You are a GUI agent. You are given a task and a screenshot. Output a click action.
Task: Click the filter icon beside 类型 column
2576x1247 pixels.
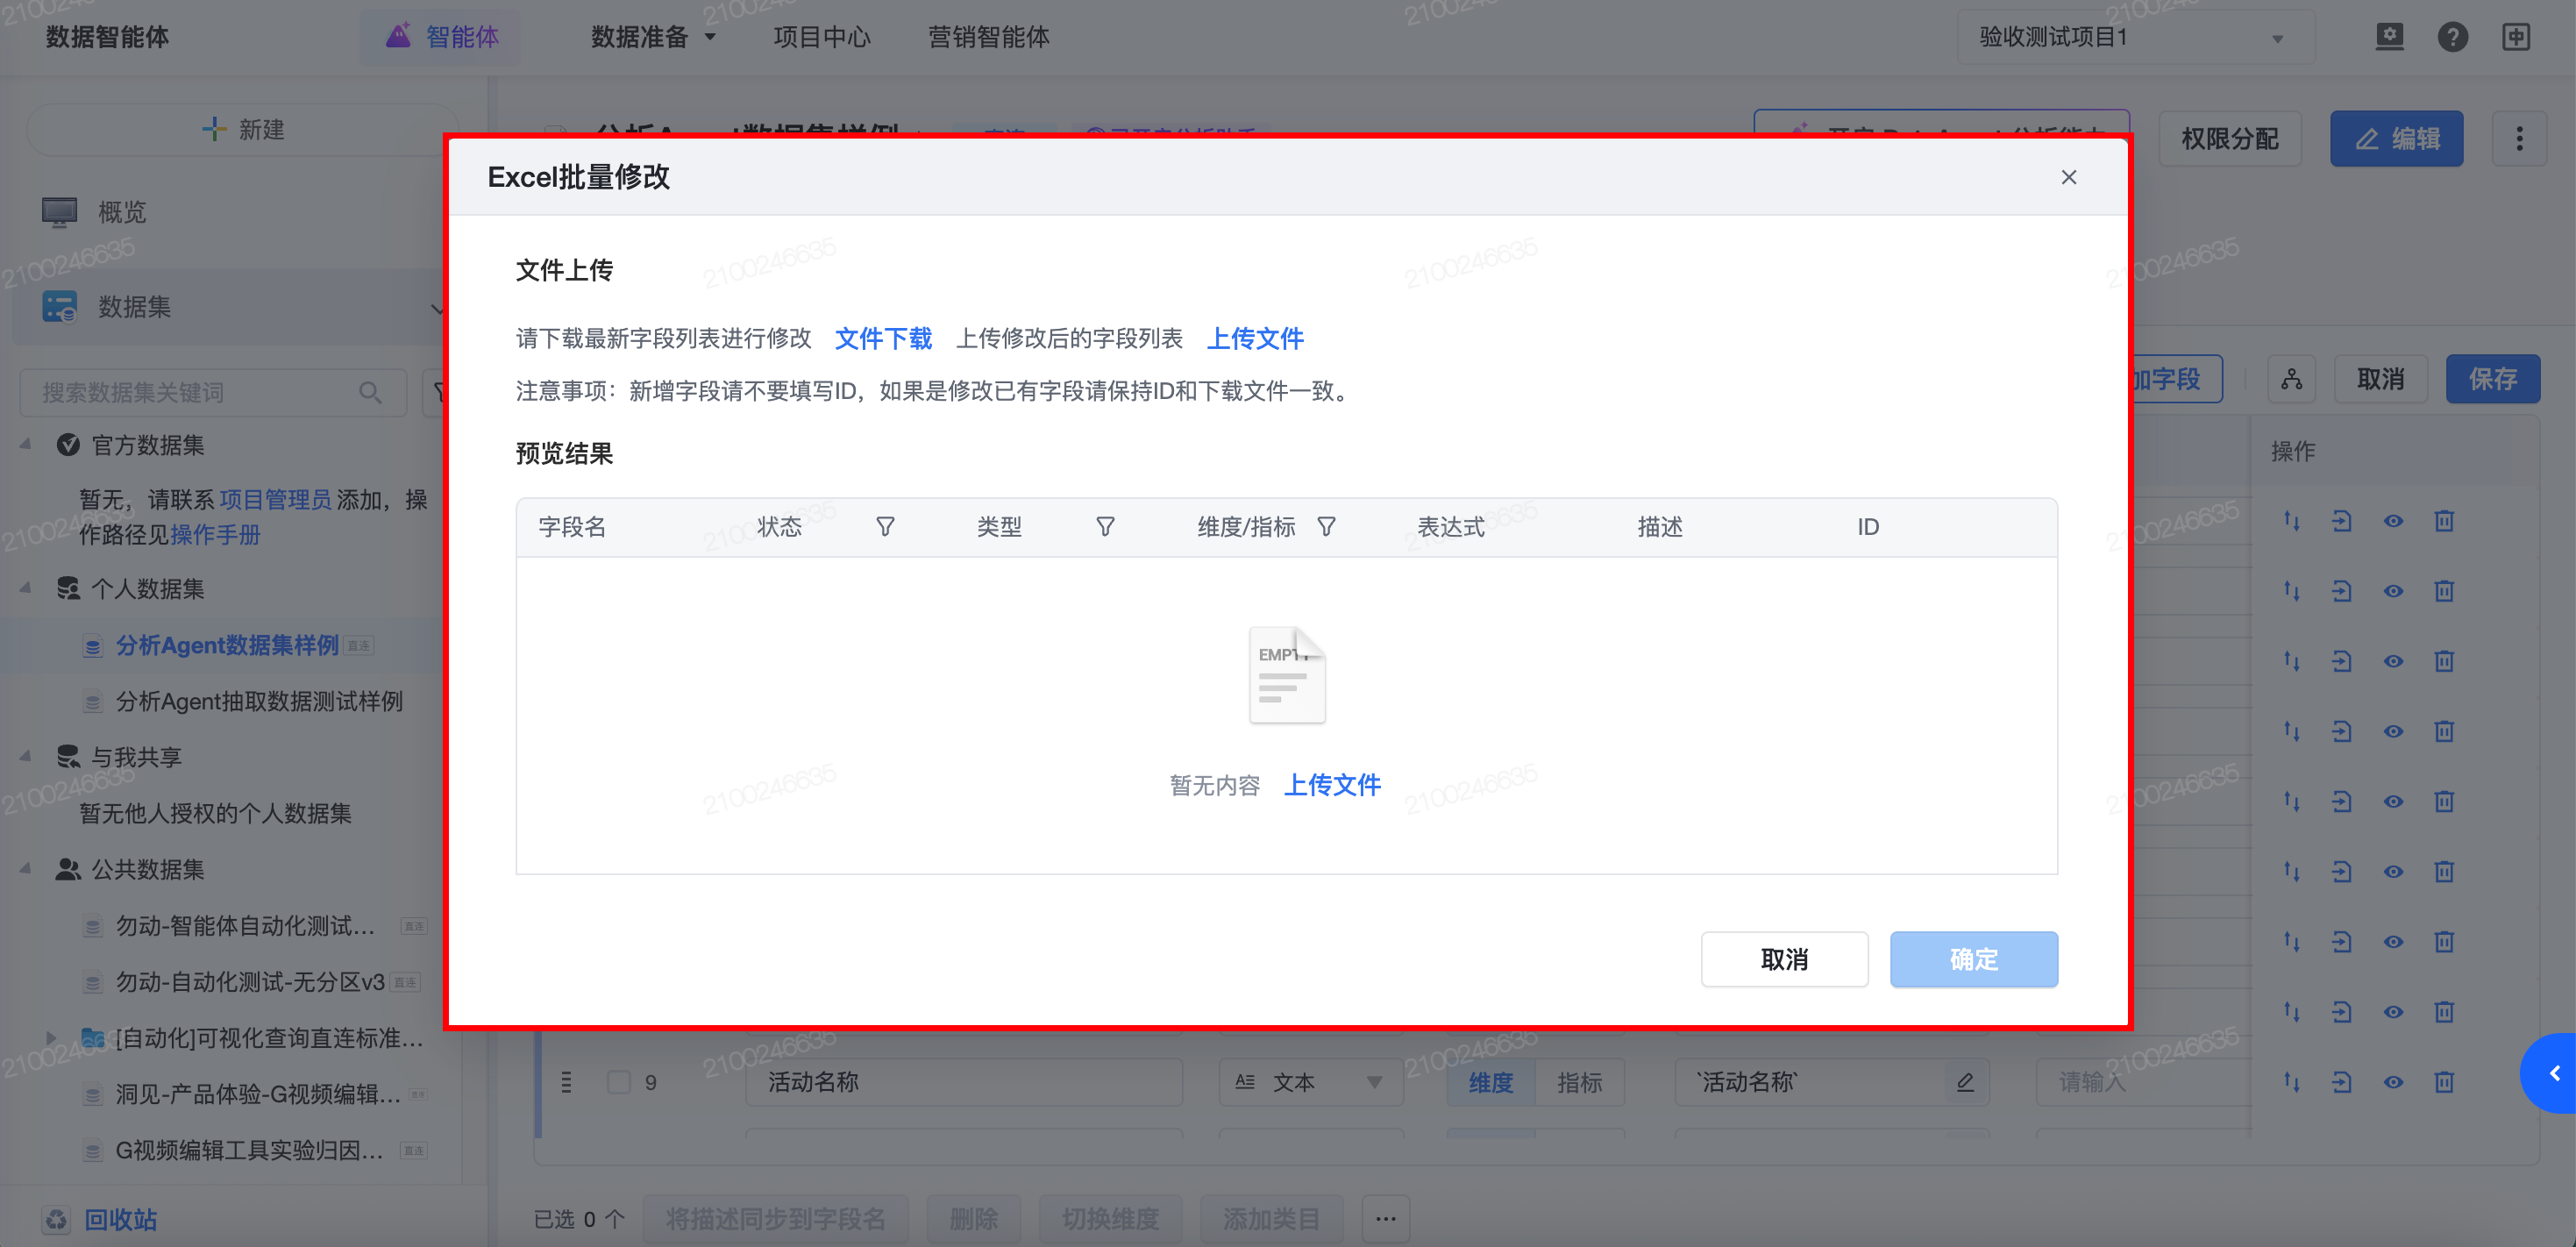[x=1105, y=527]
